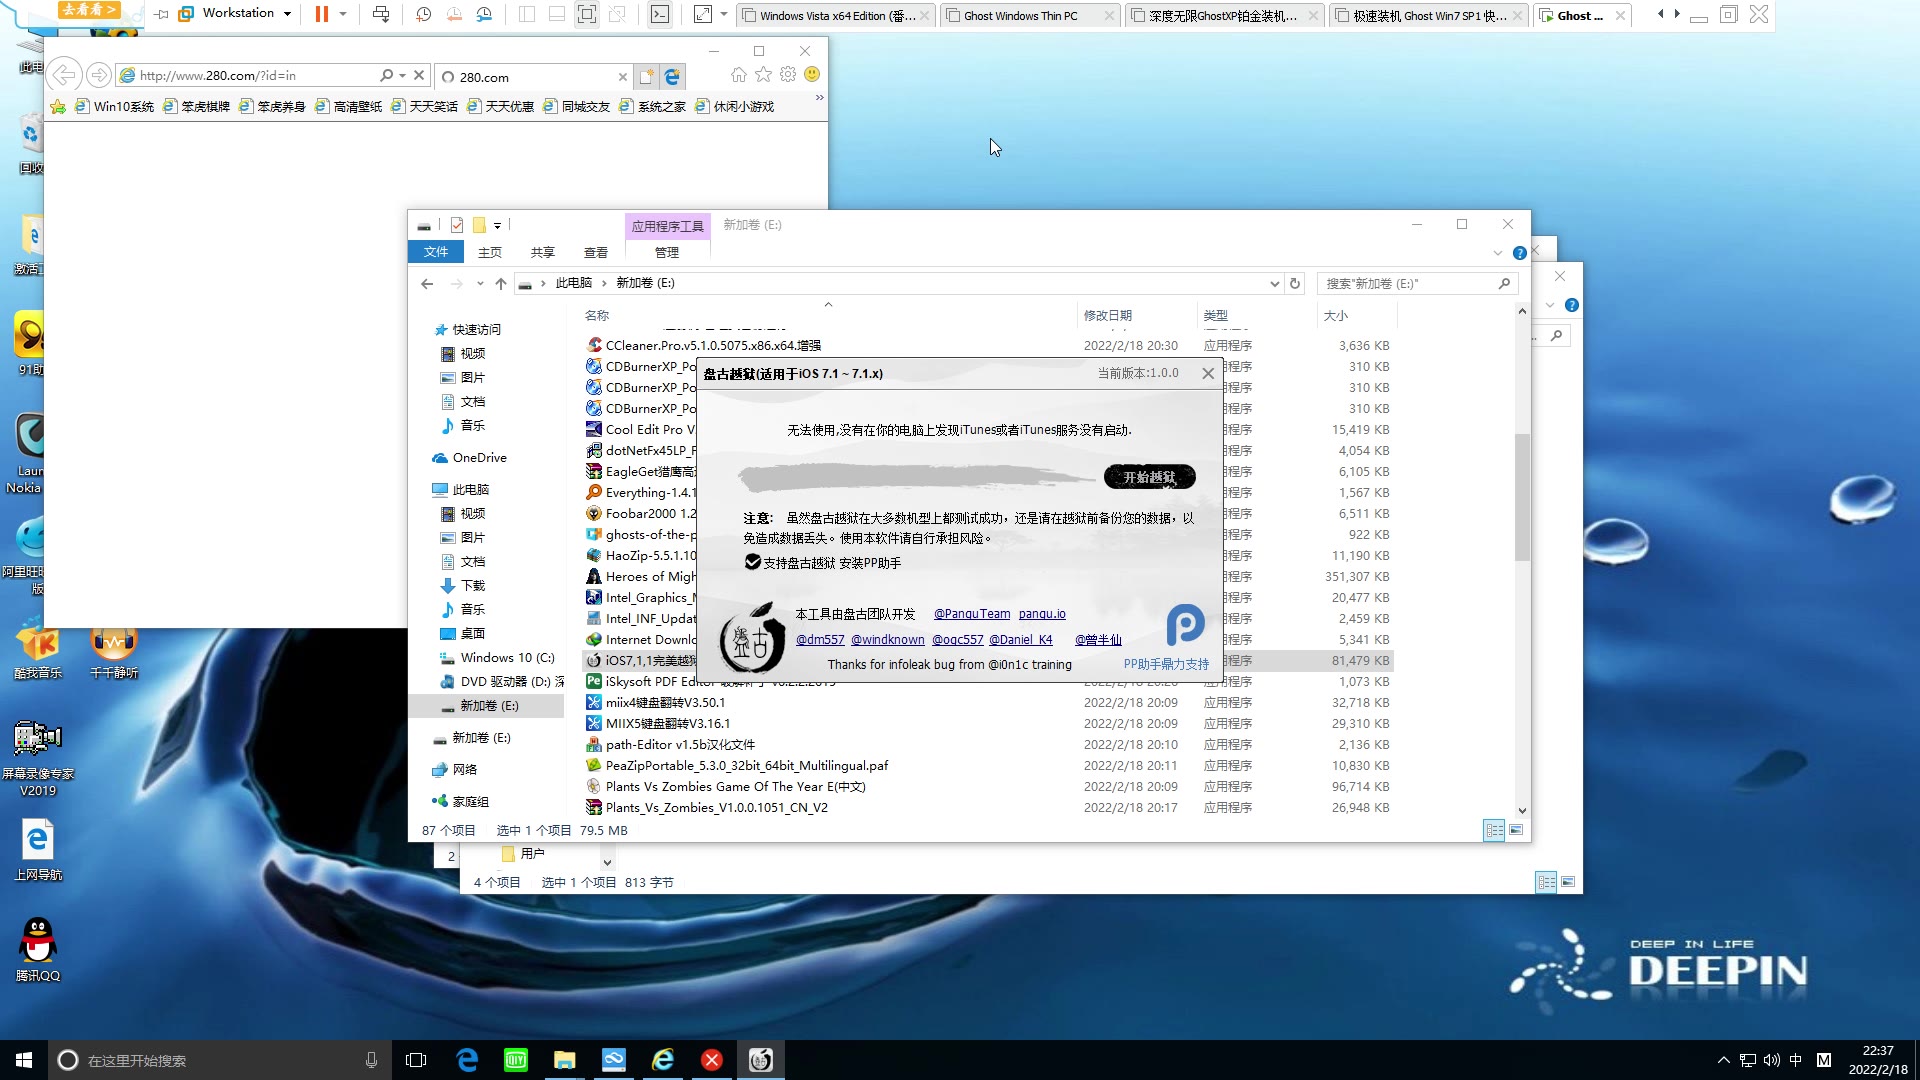
Task: Go up one folder level in Explorer
Action: point(501,283)
